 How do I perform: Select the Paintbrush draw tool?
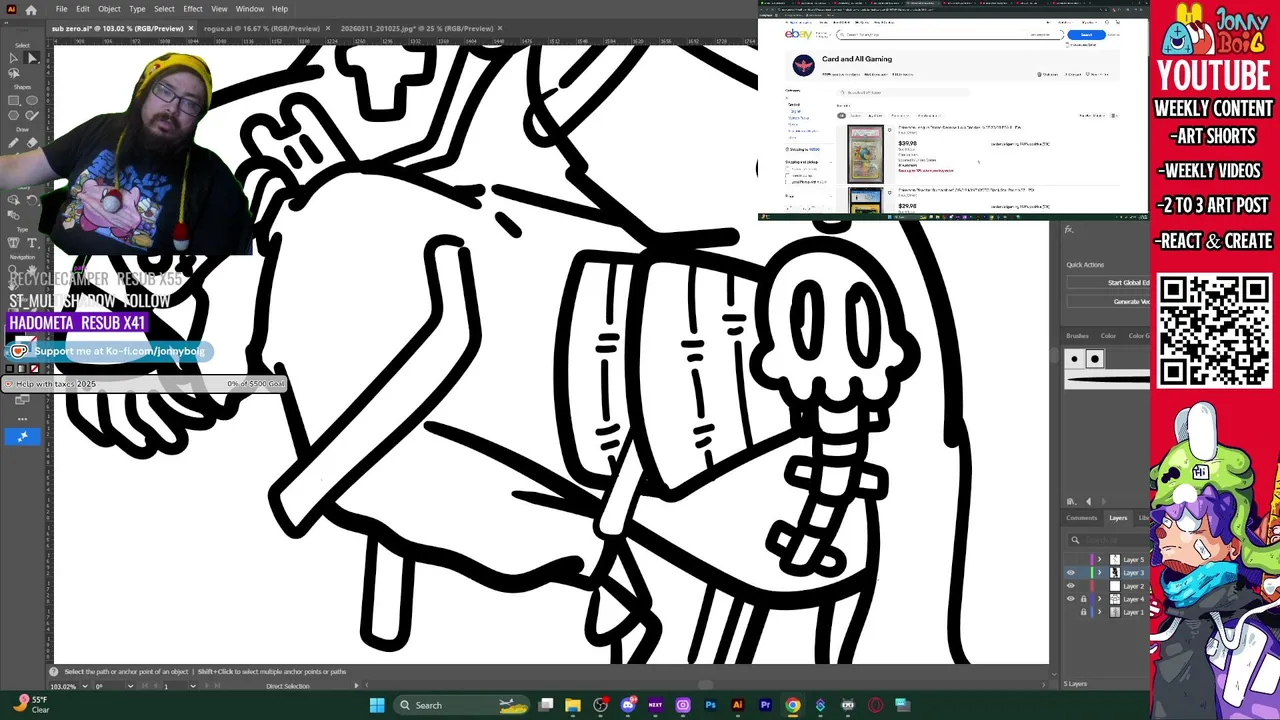(13, 143)
